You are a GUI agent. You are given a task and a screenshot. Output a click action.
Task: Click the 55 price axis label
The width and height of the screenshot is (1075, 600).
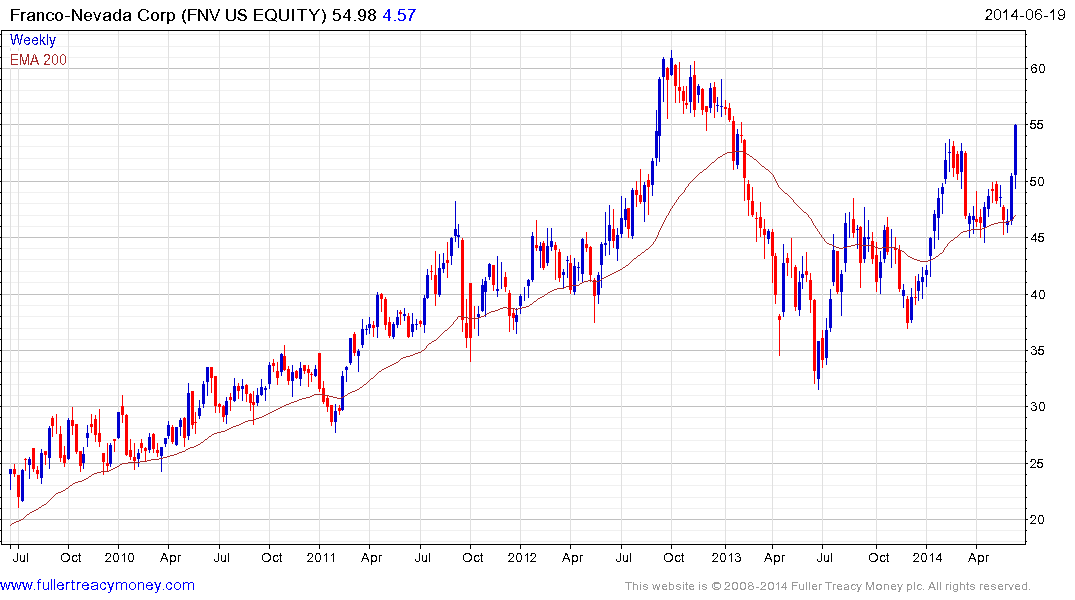(x=1037, y=125)
